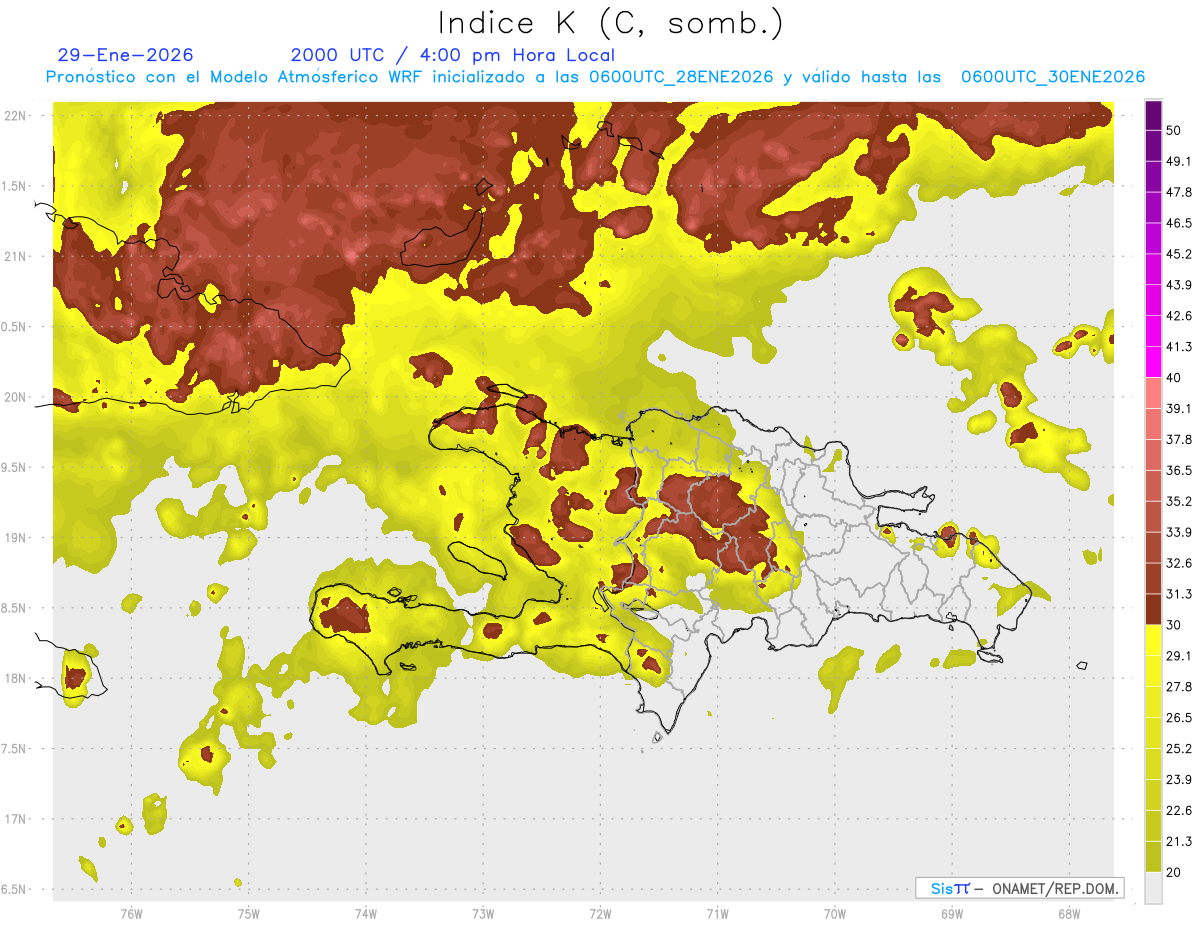Click the "20" color scale value
This screenshot has height=927, width=1200.
point(1174,872)
